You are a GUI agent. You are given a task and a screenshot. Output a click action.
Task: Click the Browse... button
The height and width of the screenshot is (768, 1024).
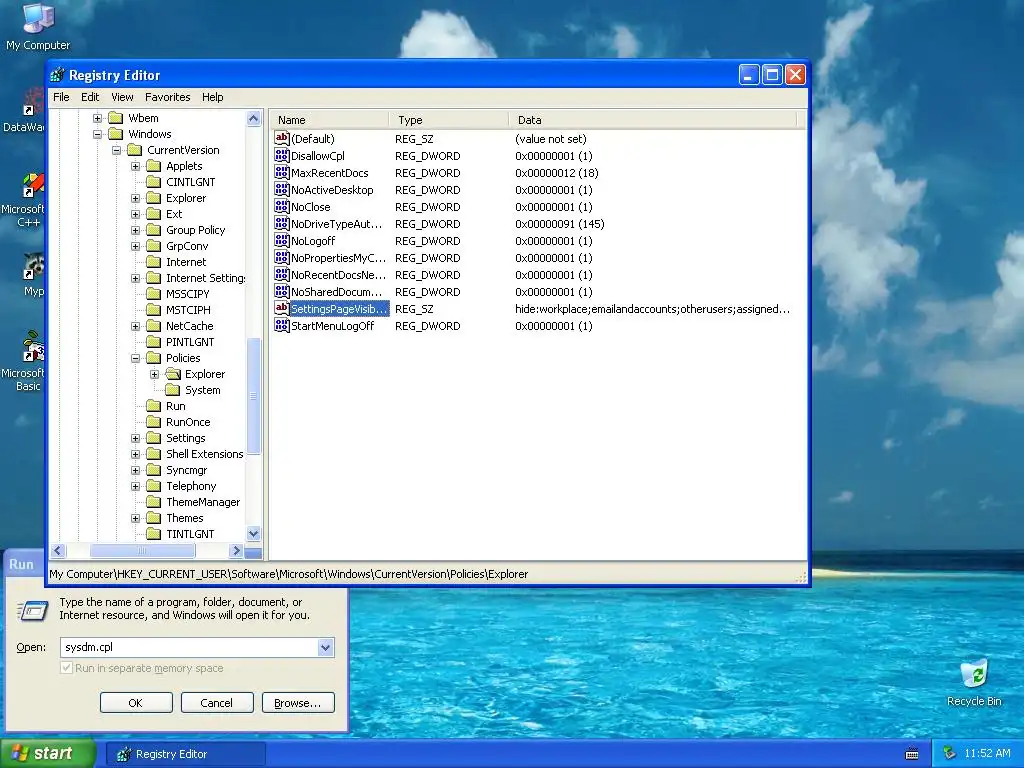click(298, 703)
